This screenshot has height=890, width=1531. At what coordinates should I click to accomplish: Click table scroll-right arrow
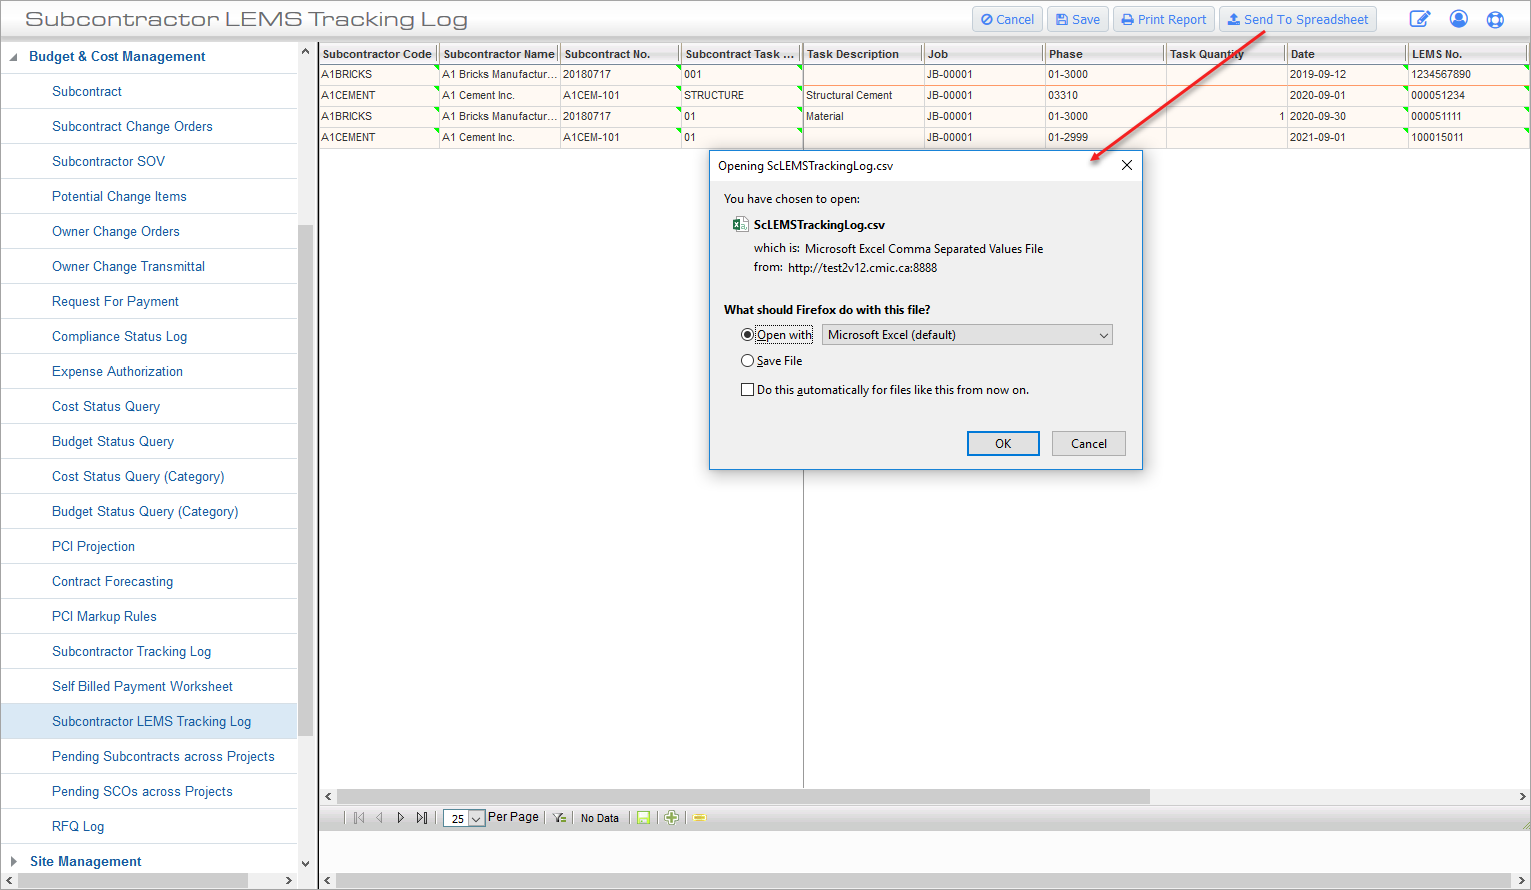[1522, 797]
